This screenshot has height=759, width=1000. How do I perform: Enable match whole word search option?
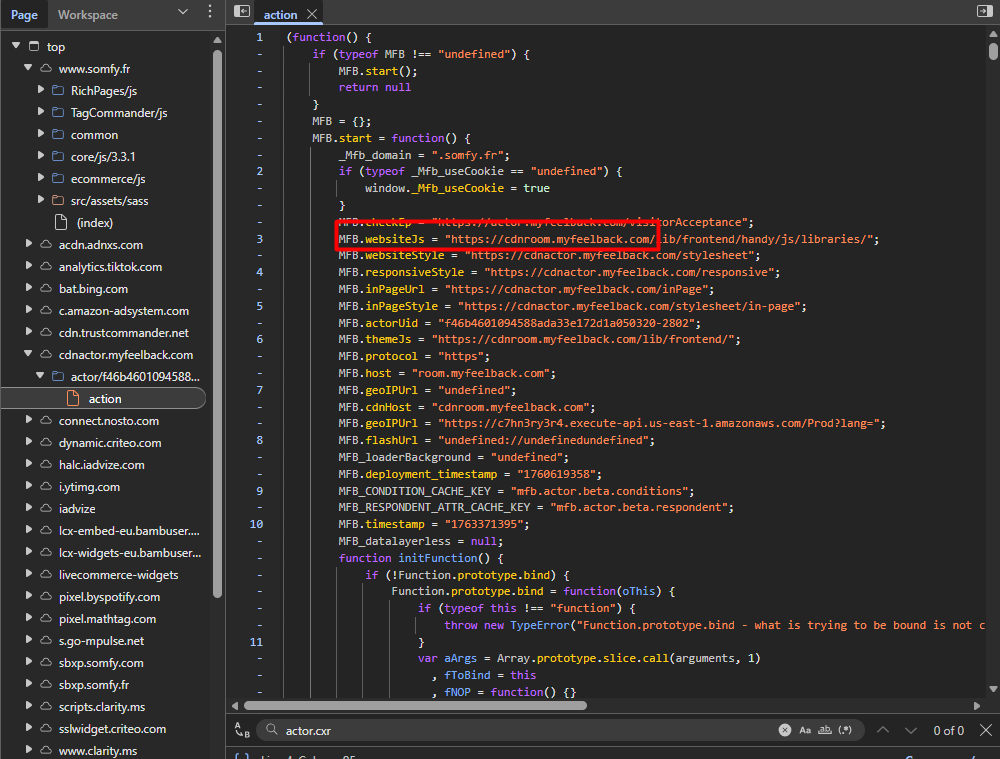click(x=825, y=731)
